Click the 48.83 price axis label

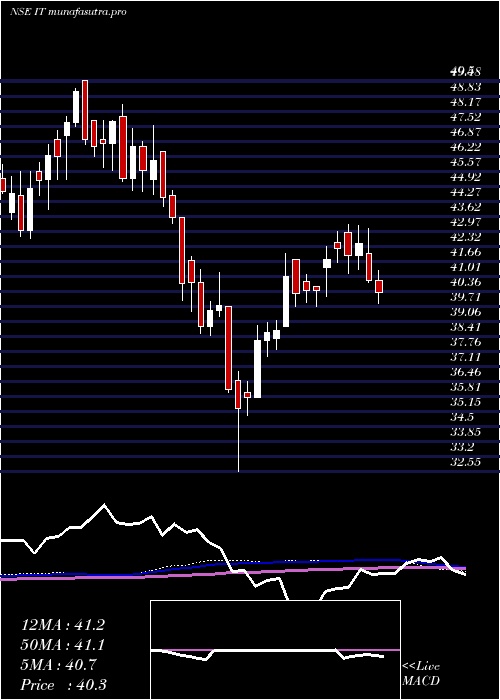point(465,87)
